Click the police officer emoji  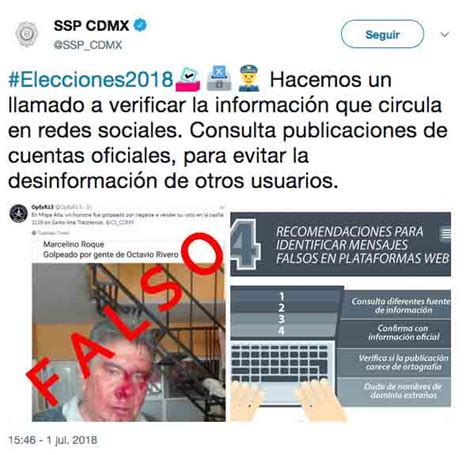coord(249,79)
